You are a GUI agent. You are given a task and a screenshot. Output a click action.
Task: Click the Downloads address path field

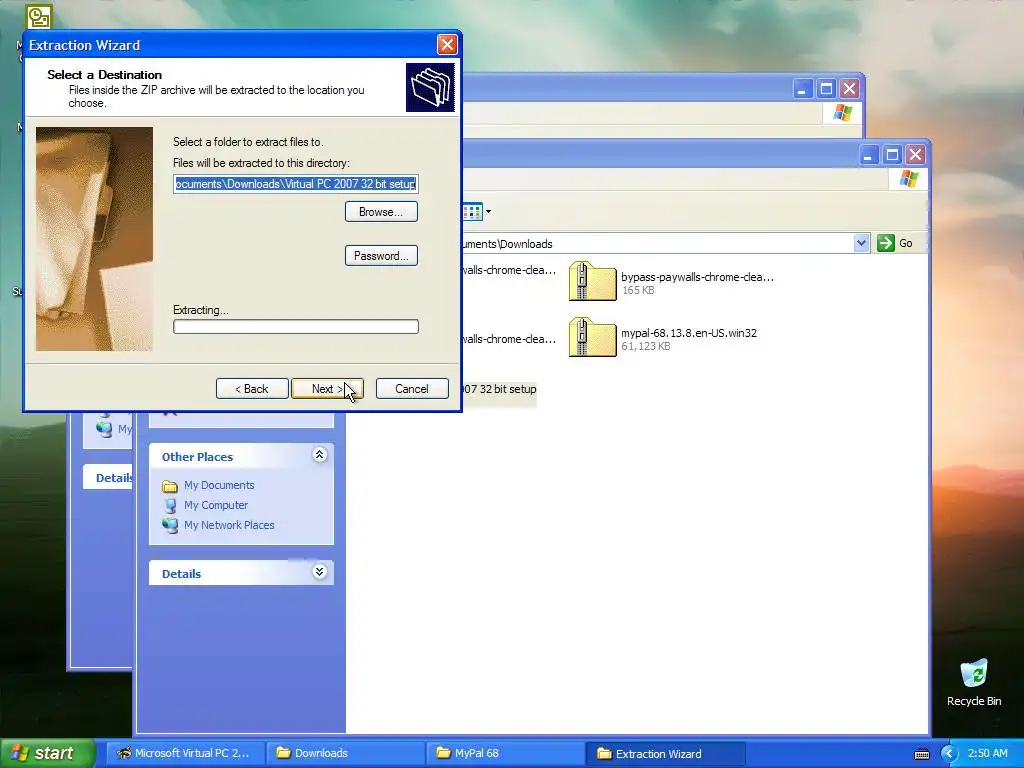(x=656, y=244)
